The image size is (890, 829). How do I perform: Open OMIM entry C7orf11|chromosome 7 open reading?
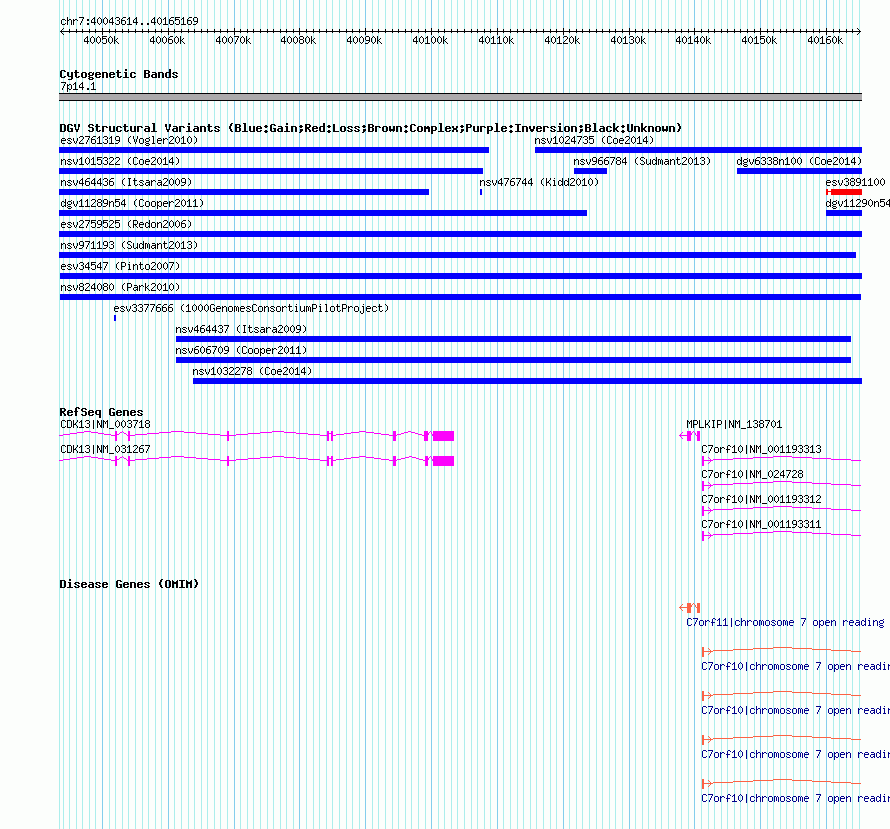coord(786,622)
